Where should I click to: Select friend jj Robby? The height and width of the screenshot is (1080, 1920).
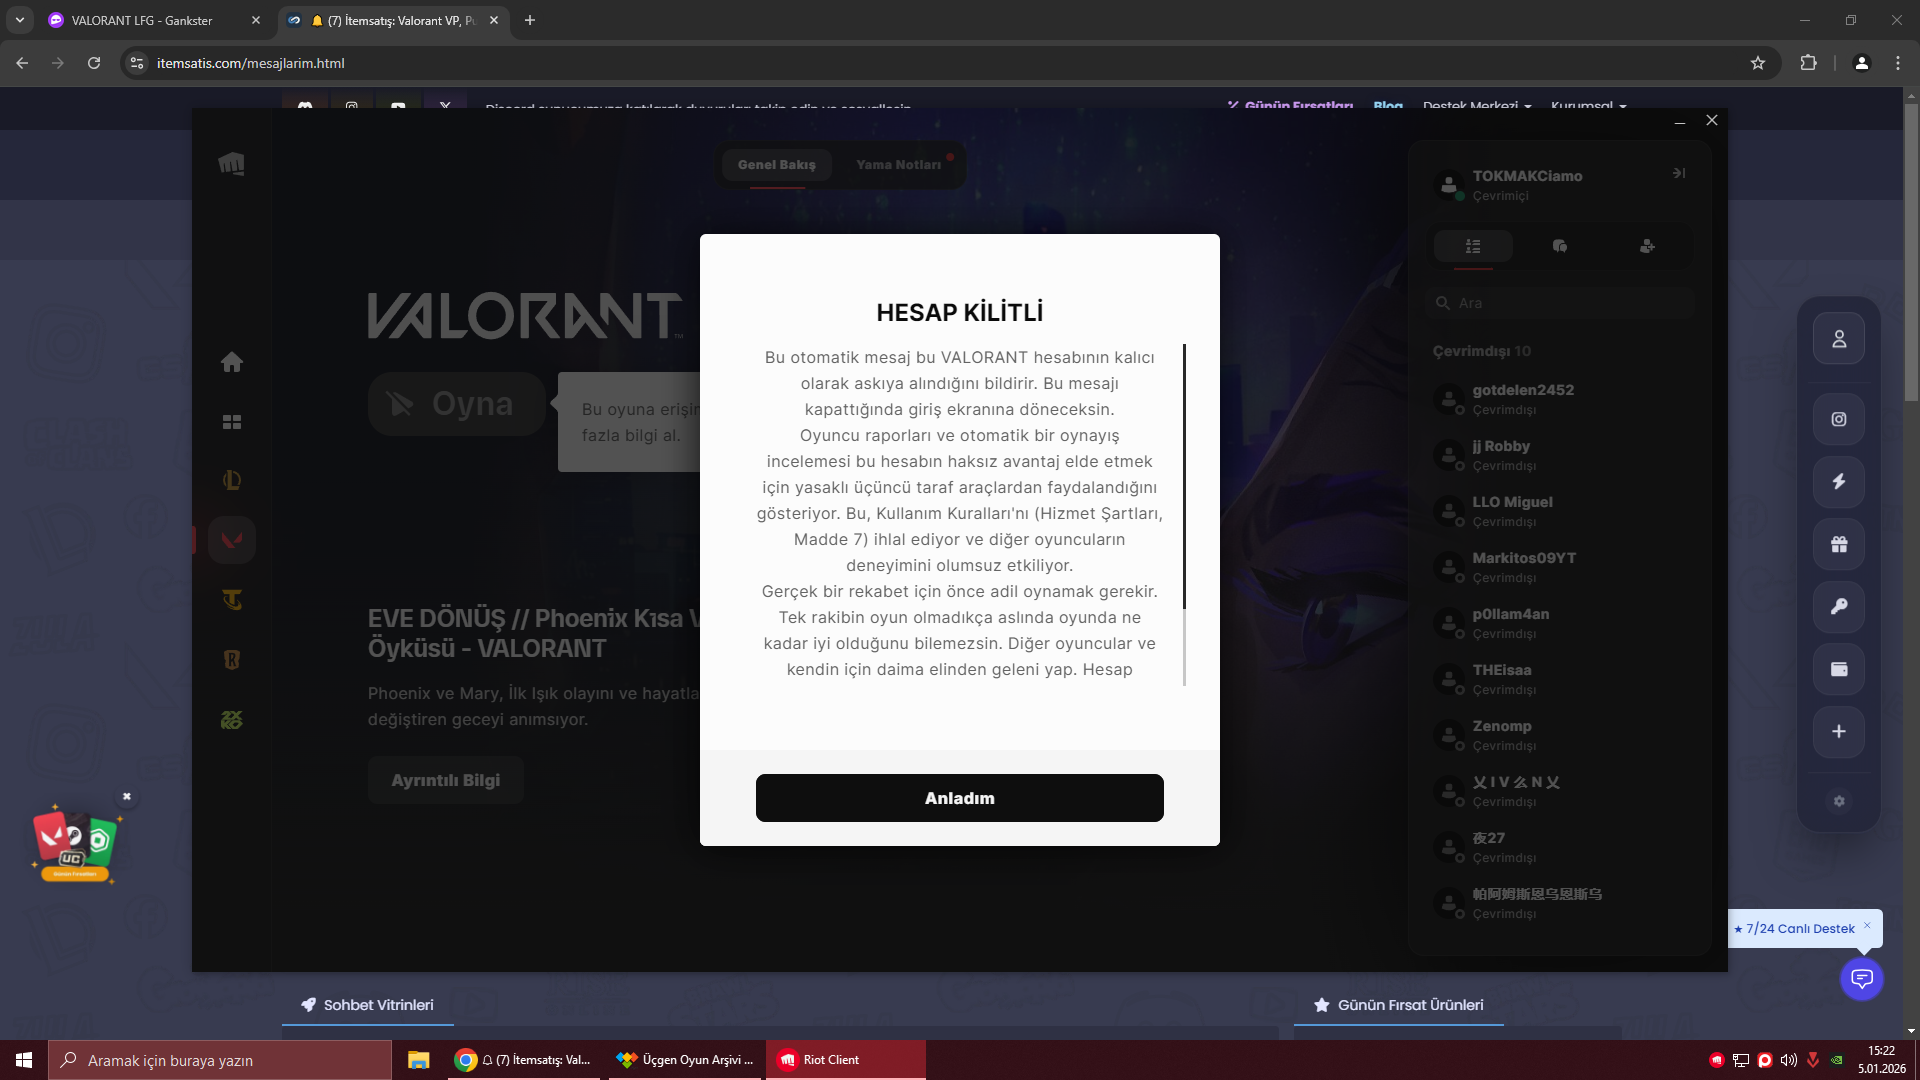(x=1560, y=455)
